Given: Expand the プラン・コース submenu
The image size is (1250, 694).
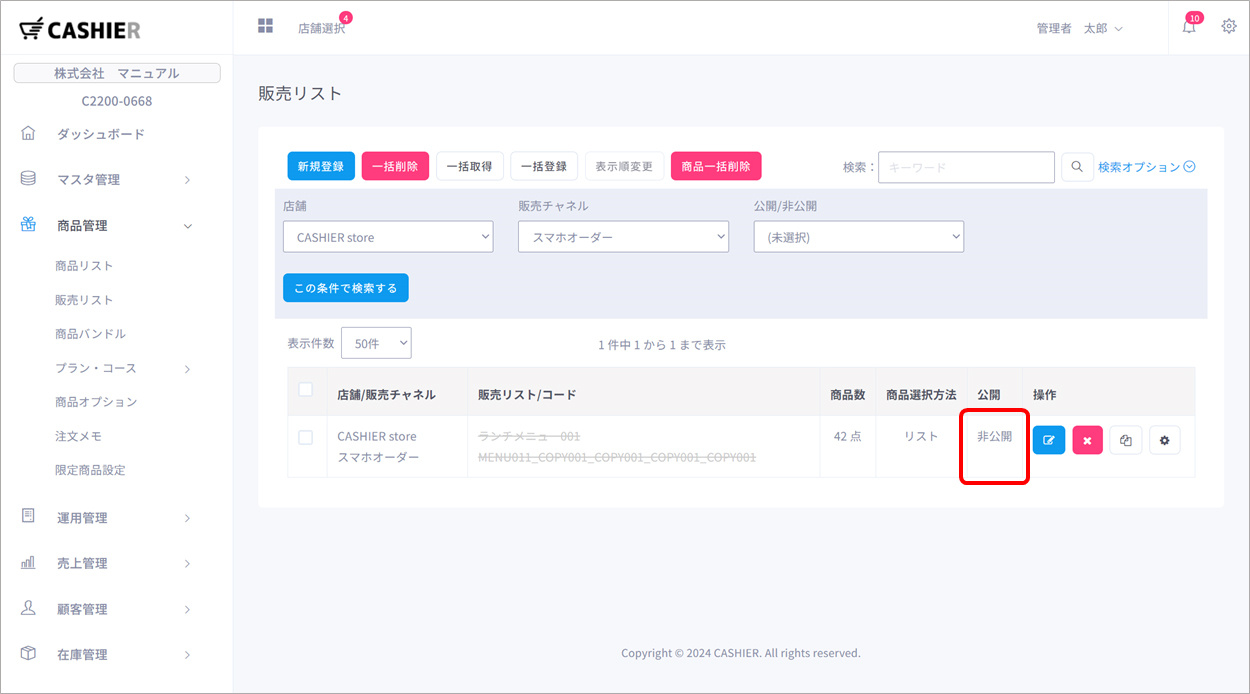Looking at the screenshot, I should pyautogui.click(x=123, y=368).
